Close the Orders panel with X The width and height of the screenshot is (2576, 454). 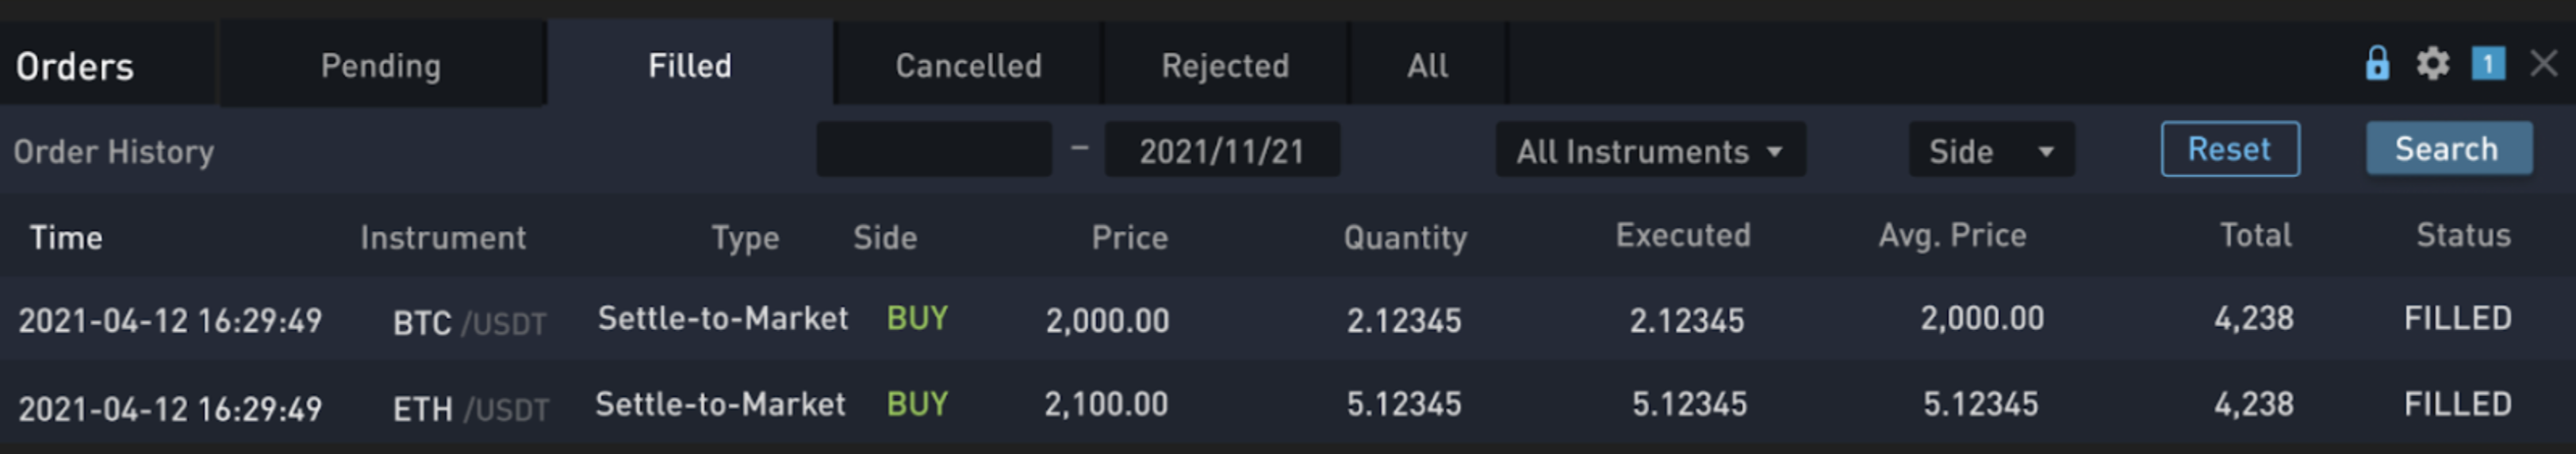coord(2544,64)
